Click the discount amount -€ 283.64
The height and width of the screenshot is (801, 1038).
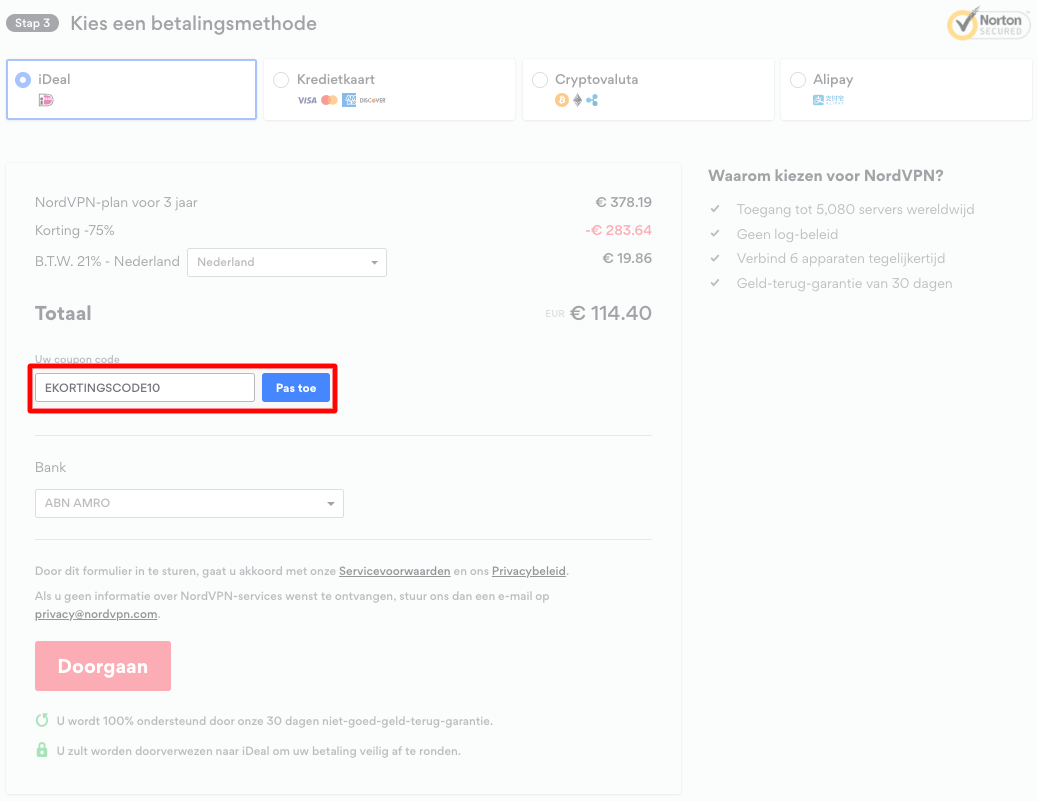click(x=618, y=230)
